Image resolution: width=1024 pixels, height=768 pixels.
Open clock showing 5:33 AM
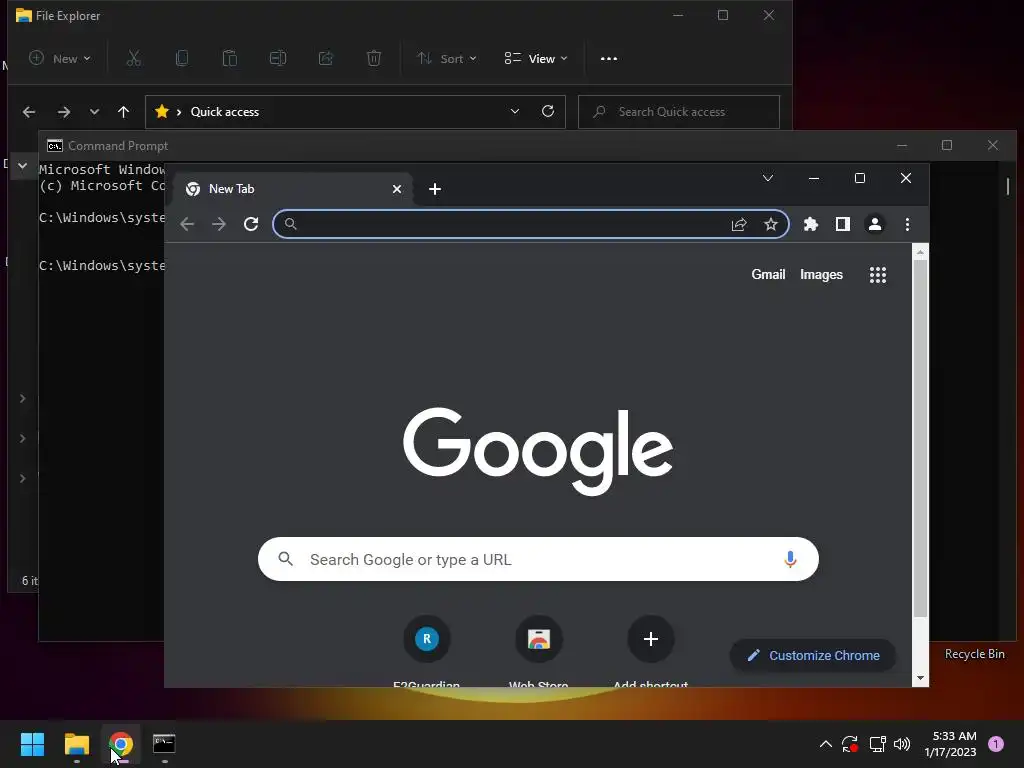[x=951, y=744]
